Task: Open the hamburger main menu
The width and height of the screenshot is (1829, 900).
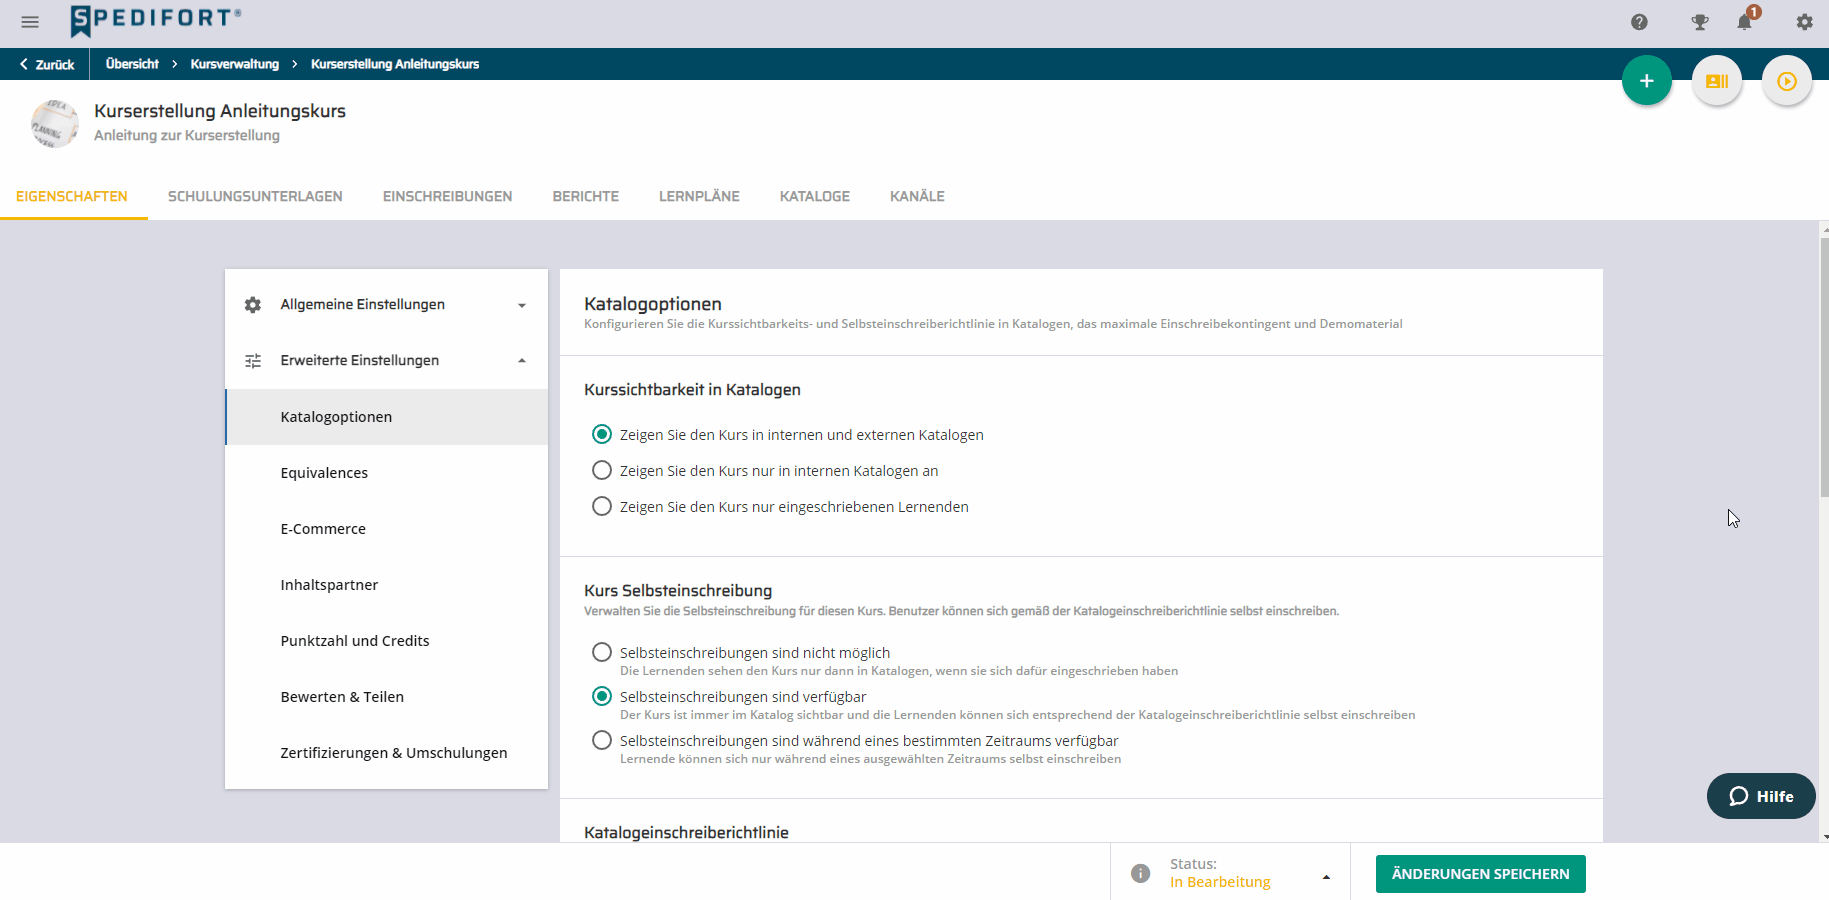Action: [30, 22]
